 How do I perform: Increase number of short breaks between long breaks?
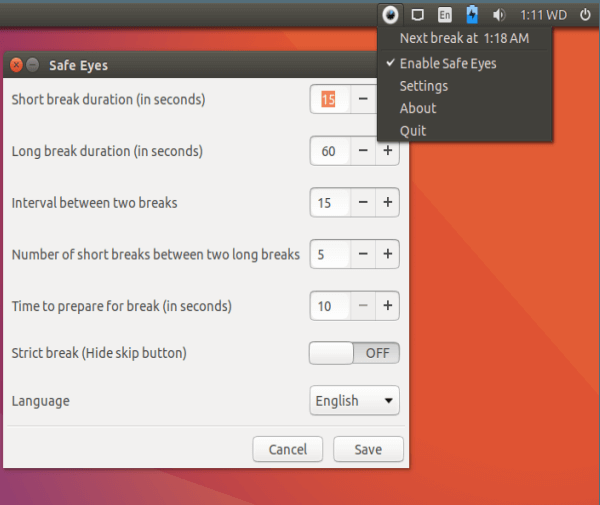pyautogui.click(x=388, y=254)
